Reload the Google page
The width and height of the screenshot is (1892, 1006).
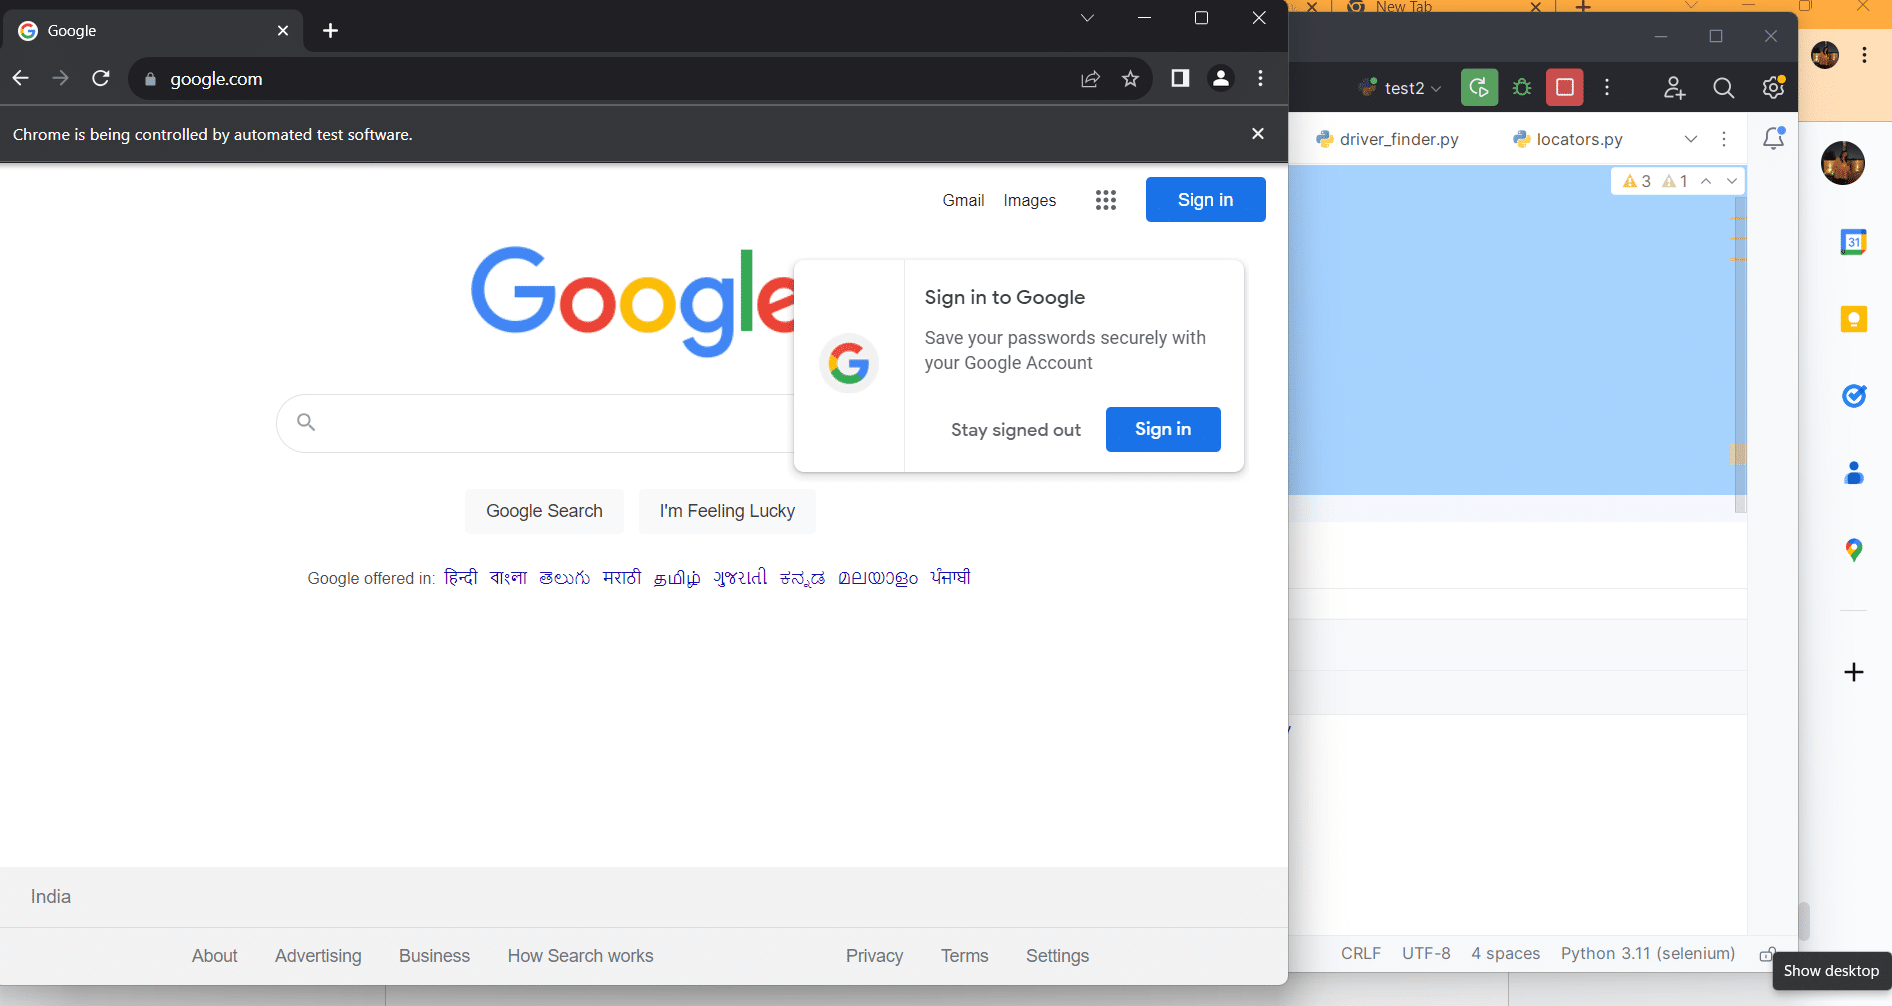(x=101, y=78)
